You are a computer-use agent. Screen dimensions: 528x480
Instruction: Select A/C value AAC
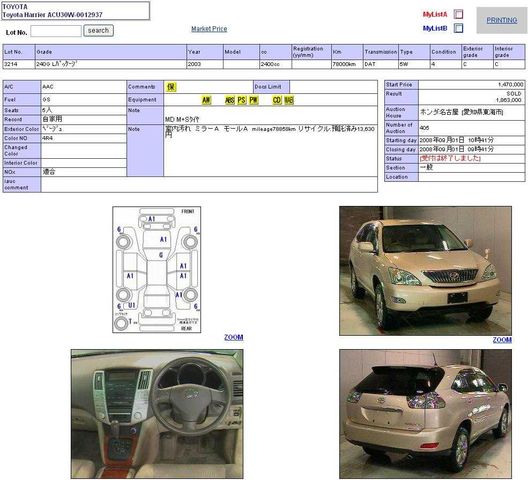(x=48, y=87)
